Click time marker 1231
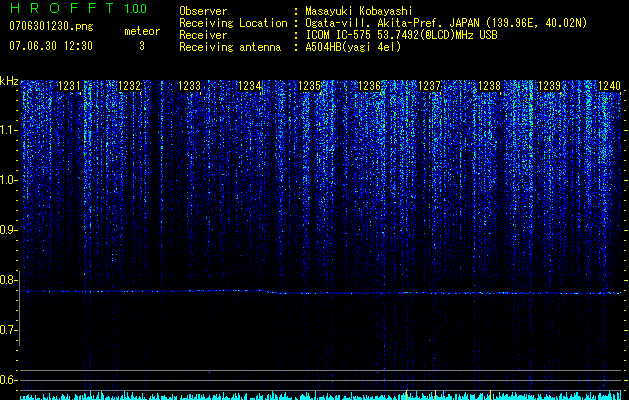629x400 pixels. [69, 86]
